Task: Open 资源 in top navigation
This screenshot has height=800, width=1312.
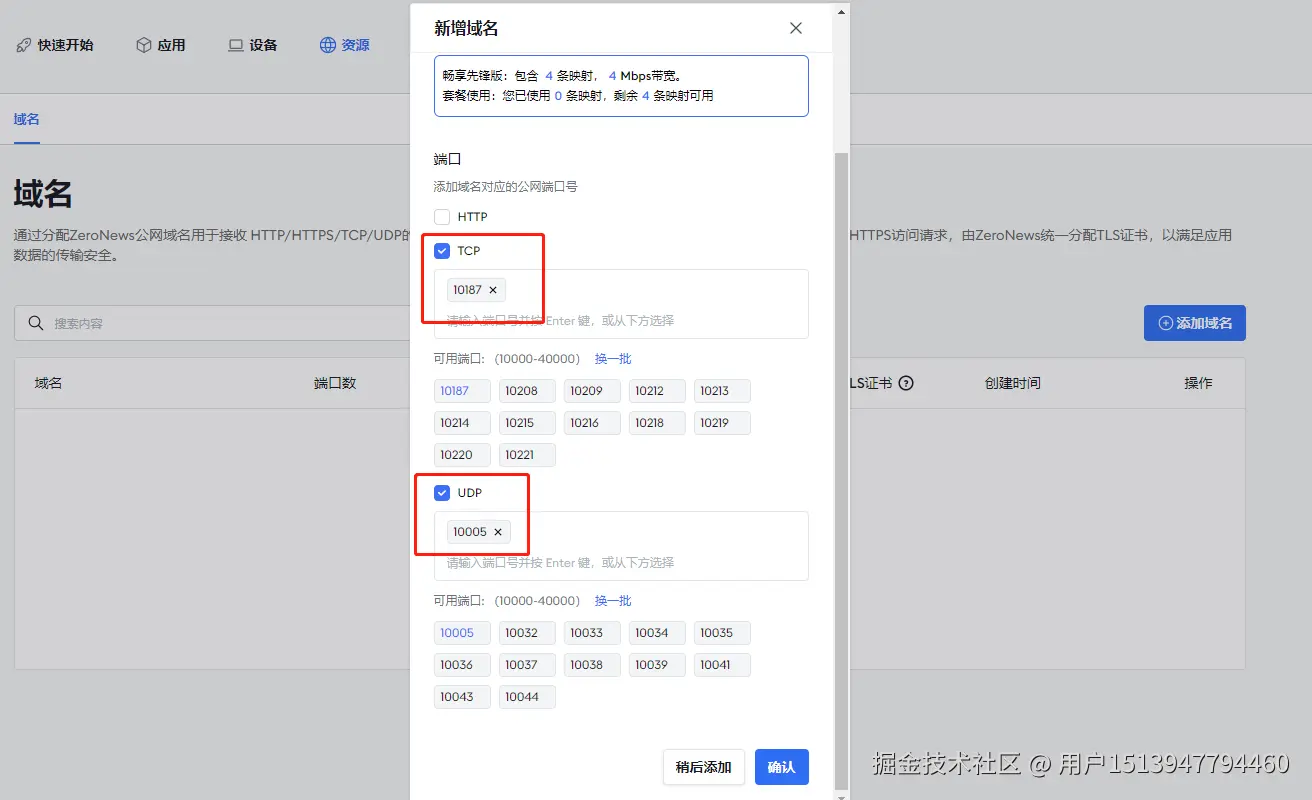Action: click(345, 45)
